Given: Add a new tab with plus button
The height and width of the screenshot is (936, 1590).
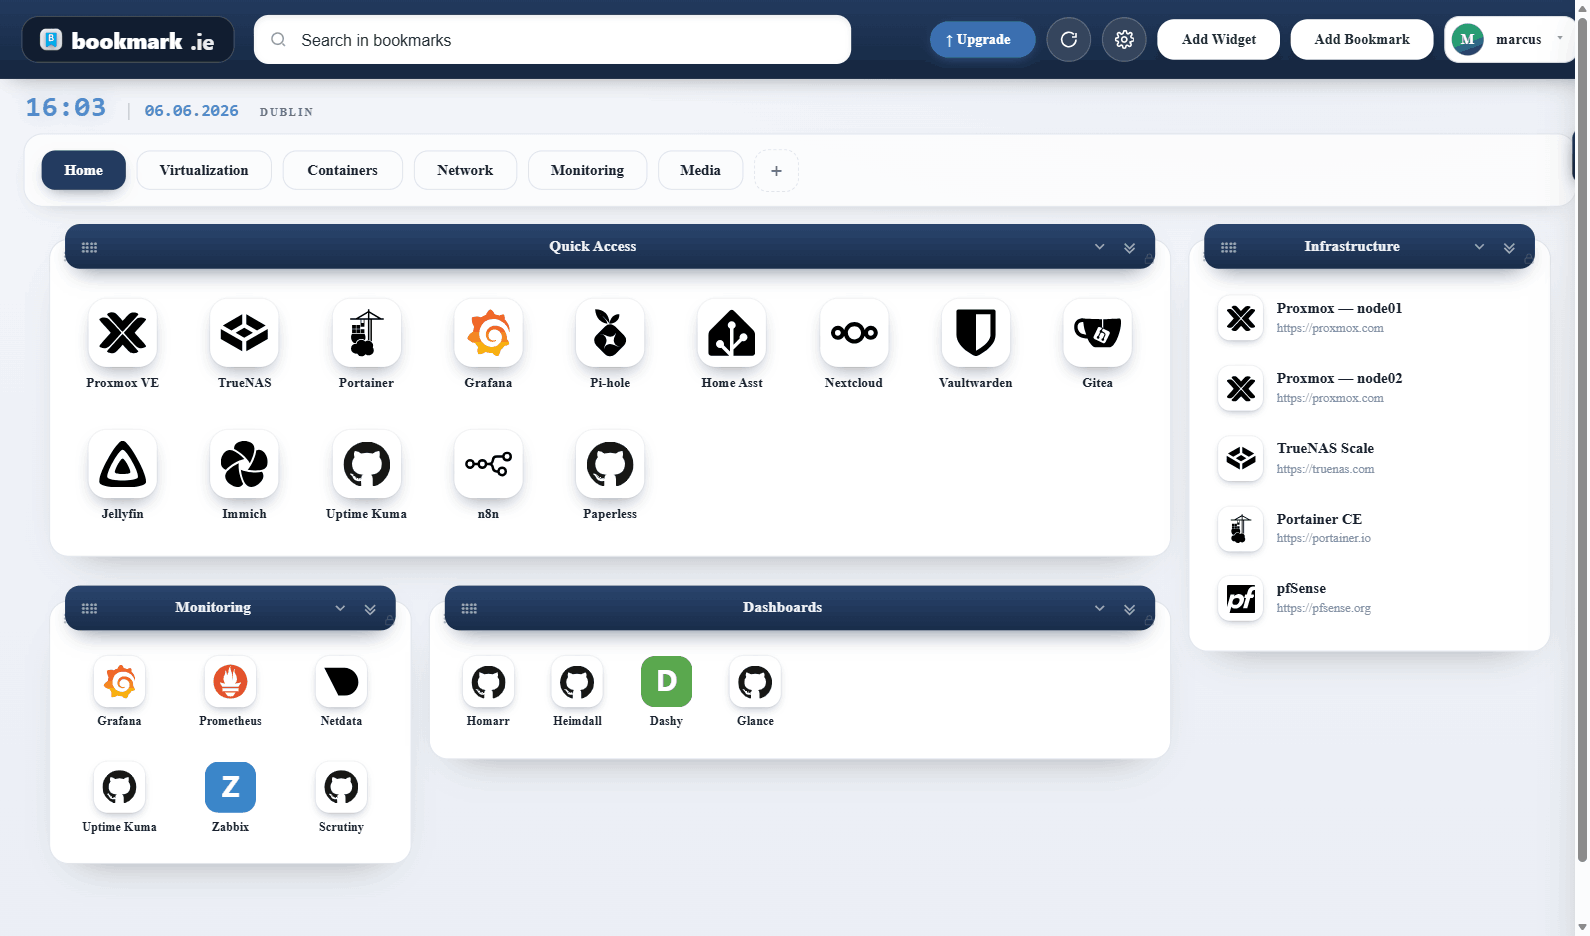Looking at the screenshot, I should (776, 170).
